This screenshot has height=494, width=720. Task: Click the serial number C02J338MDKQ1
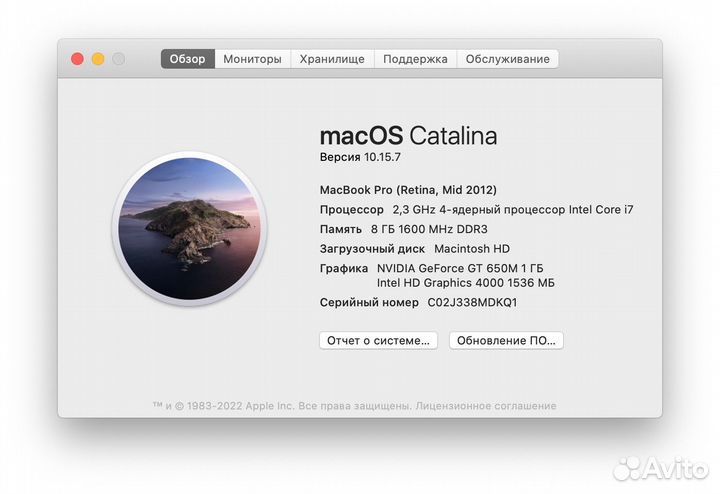click(x=472, y=303)
